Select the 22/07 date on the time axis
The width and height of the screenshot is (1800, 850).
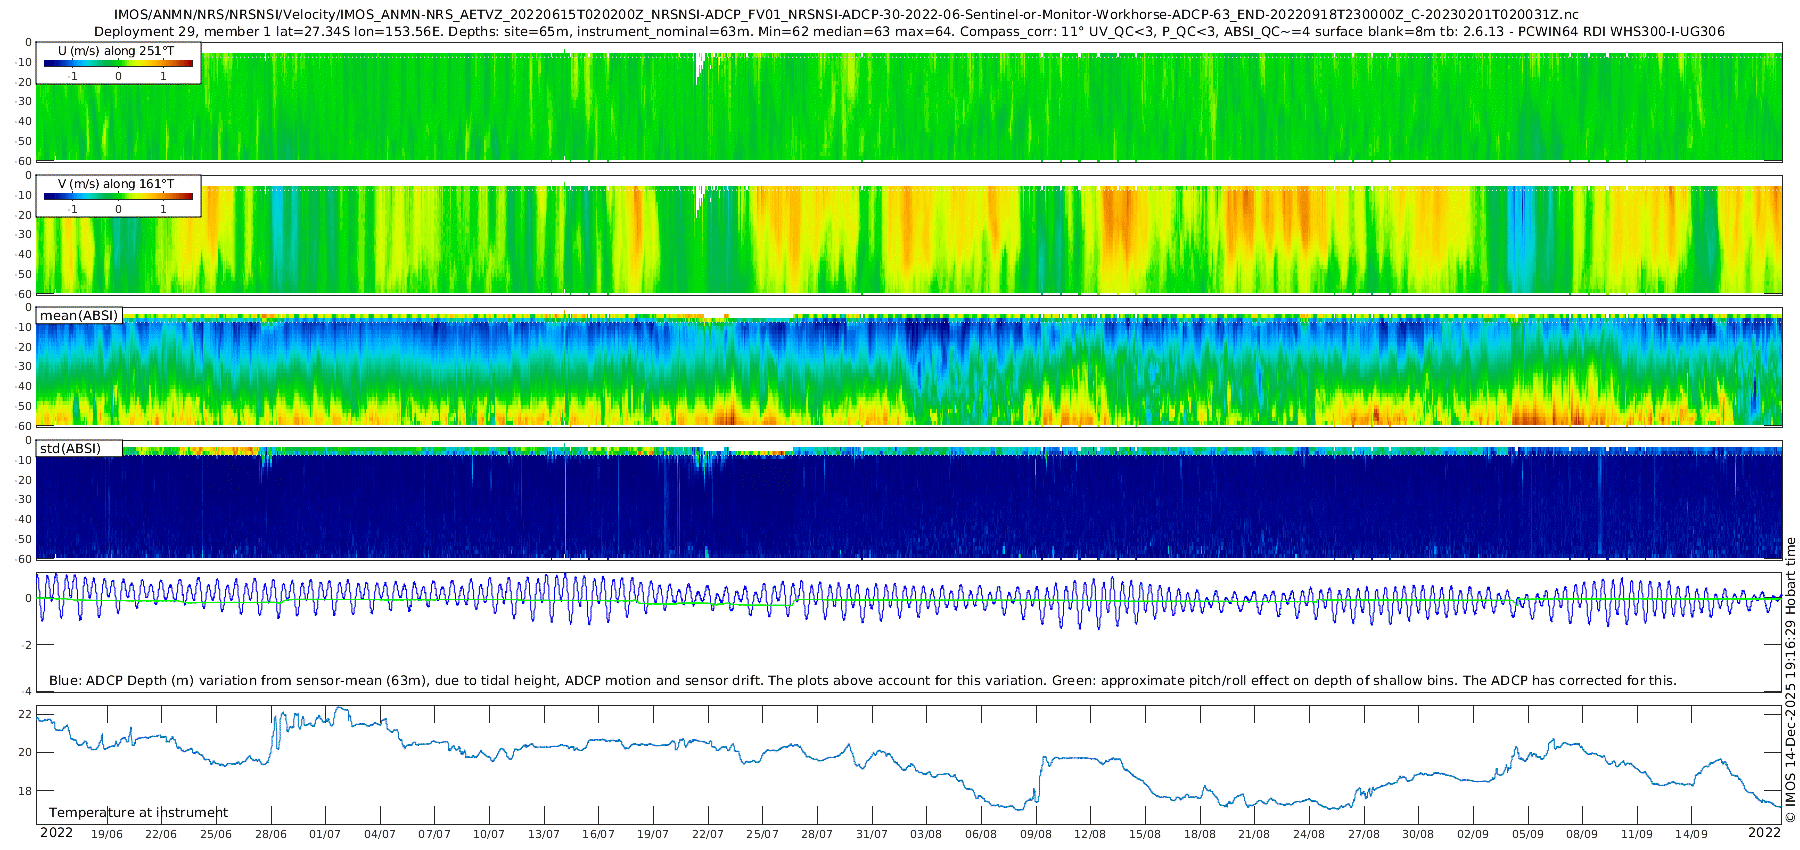[x=707, y=834]
